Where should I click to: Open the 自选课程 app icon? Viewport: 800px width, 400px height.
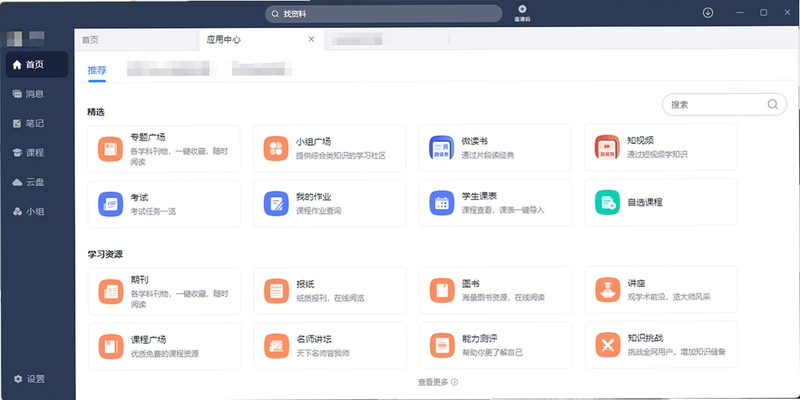pos(607,202)
